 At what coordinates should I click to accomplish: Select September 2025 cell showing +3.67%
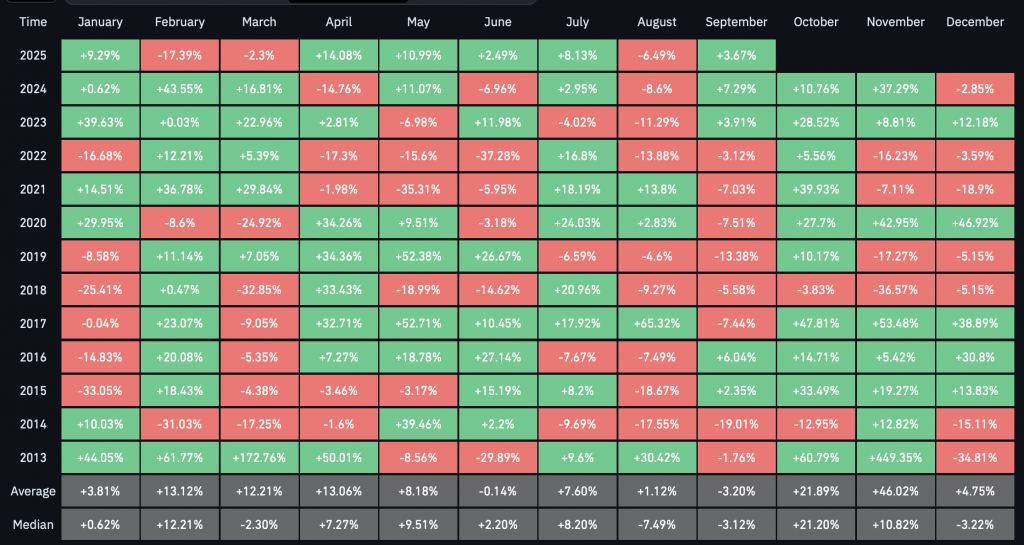(x=735, y=55)
